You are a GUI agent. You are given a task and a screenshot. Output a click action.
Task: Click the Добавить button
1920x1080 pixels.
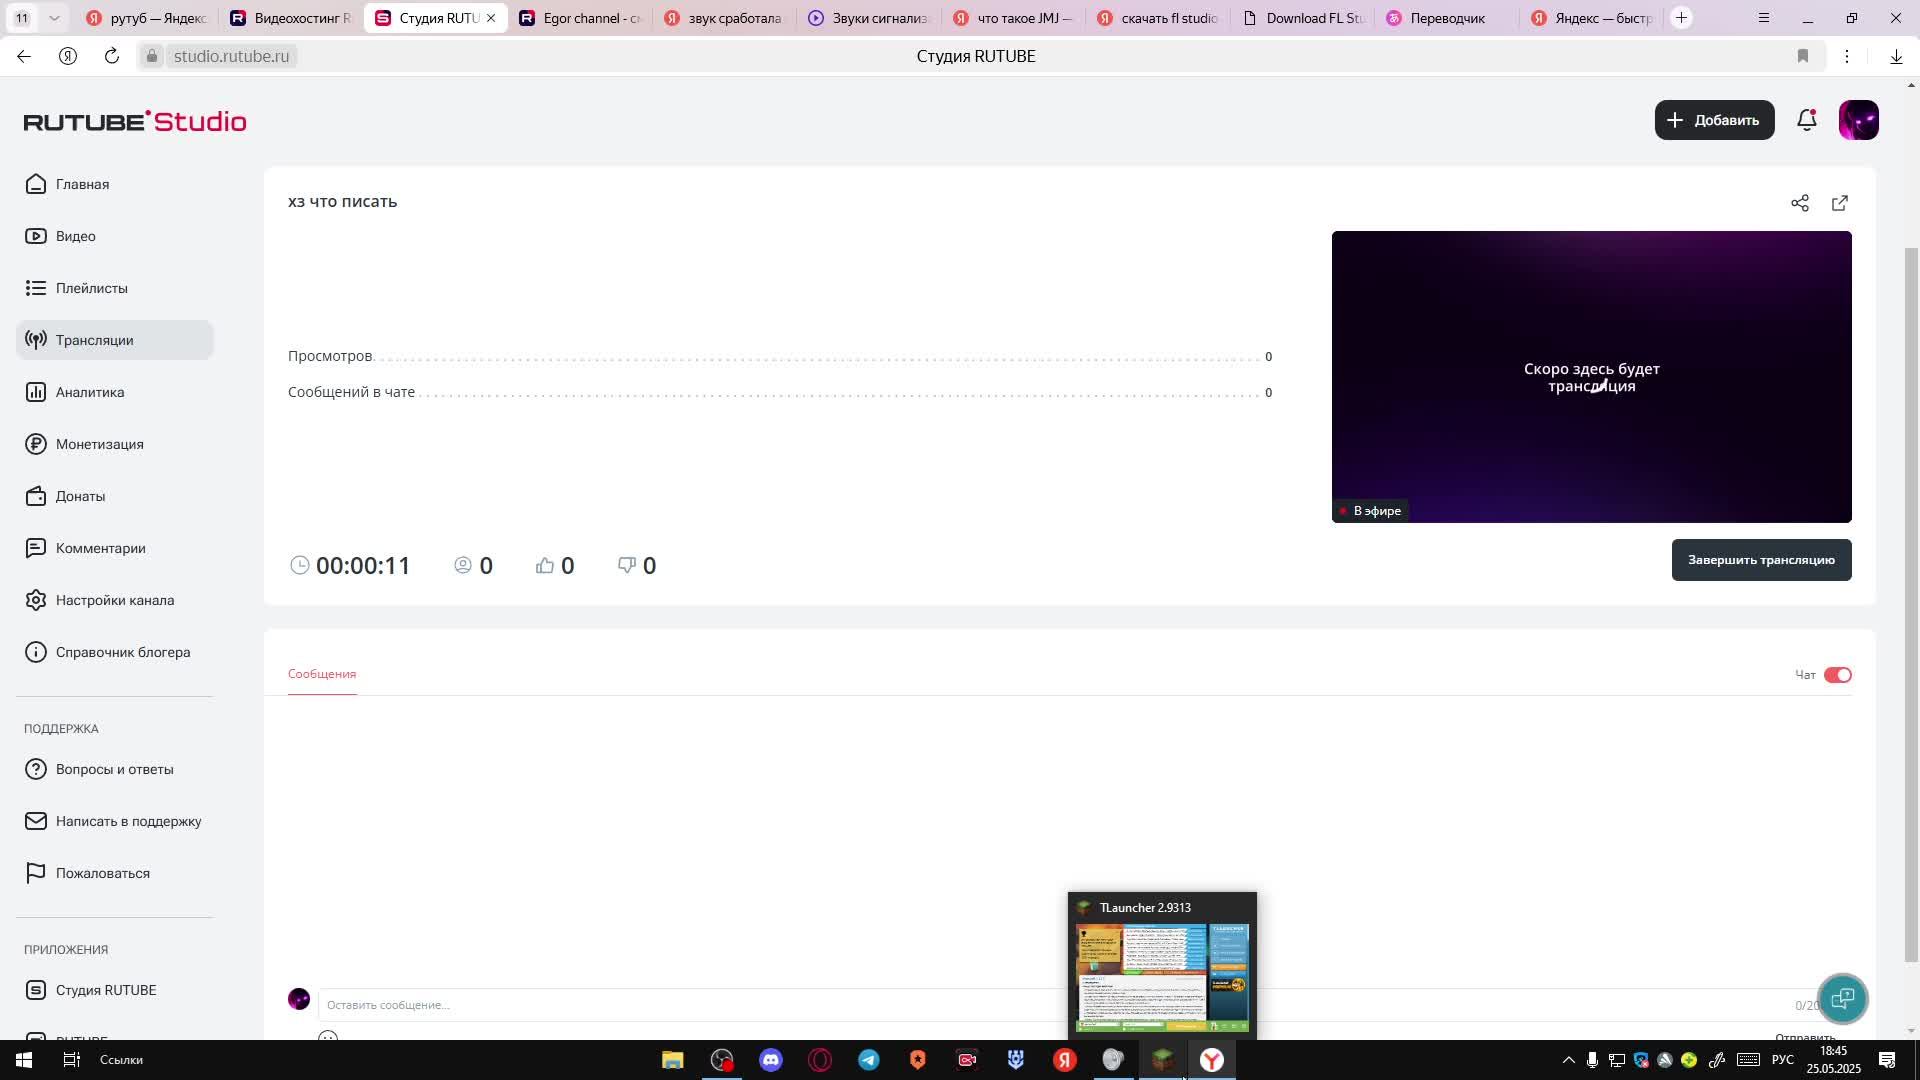point(1714,120)
